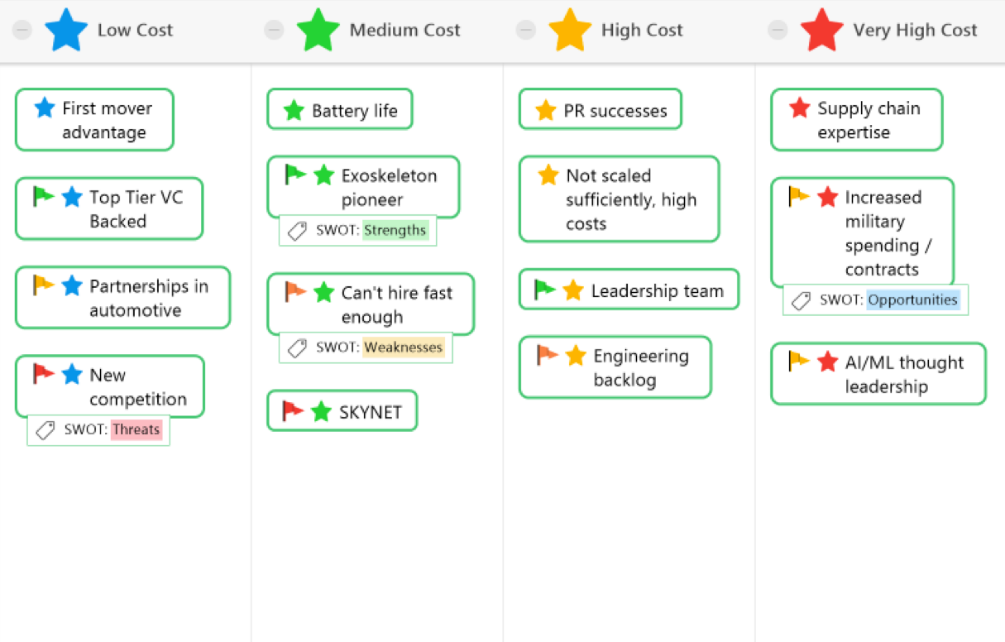
Task: Click the tag icon beside SWOT: Strengths
Action: tap(297, 231)
